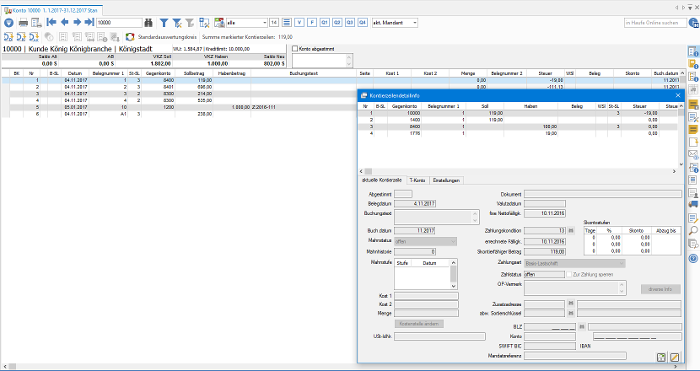700x371 pixels.
Task: Jump to the first account arrow
Action: click(x=51, y=22)
